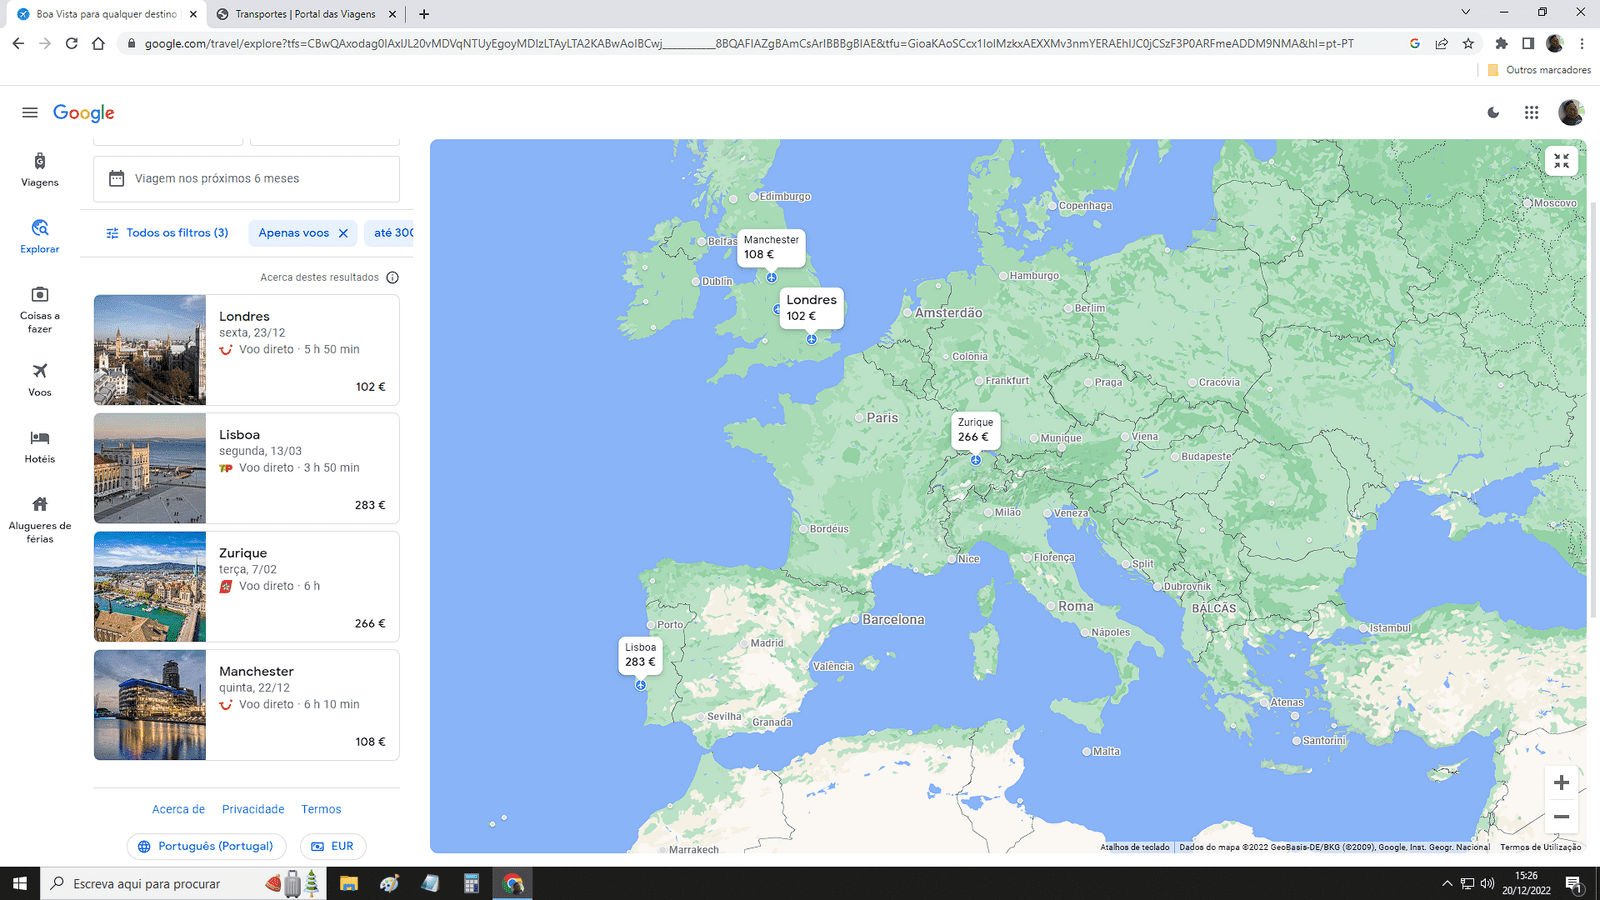Open the Google main menu hamburger icon
This screenshot has height=900, width=1600.
(x=30, y=113)
